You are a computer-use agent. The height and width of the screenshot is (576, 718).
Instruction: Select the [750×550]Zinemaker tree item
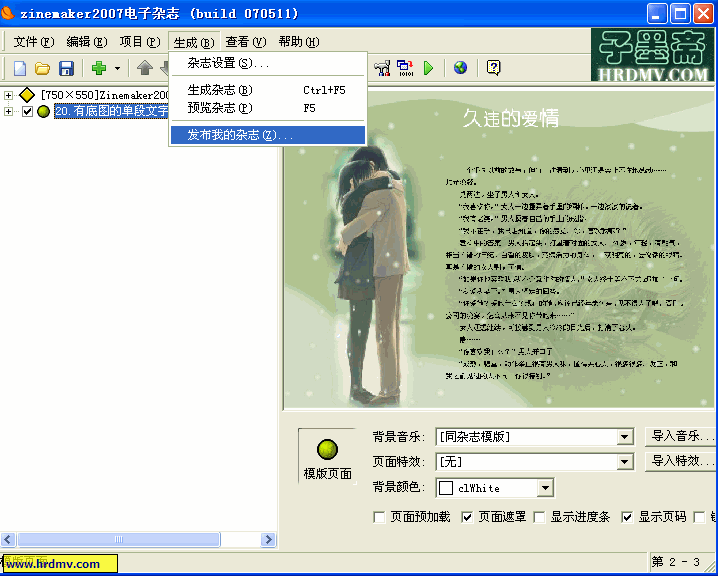[104, 95]
